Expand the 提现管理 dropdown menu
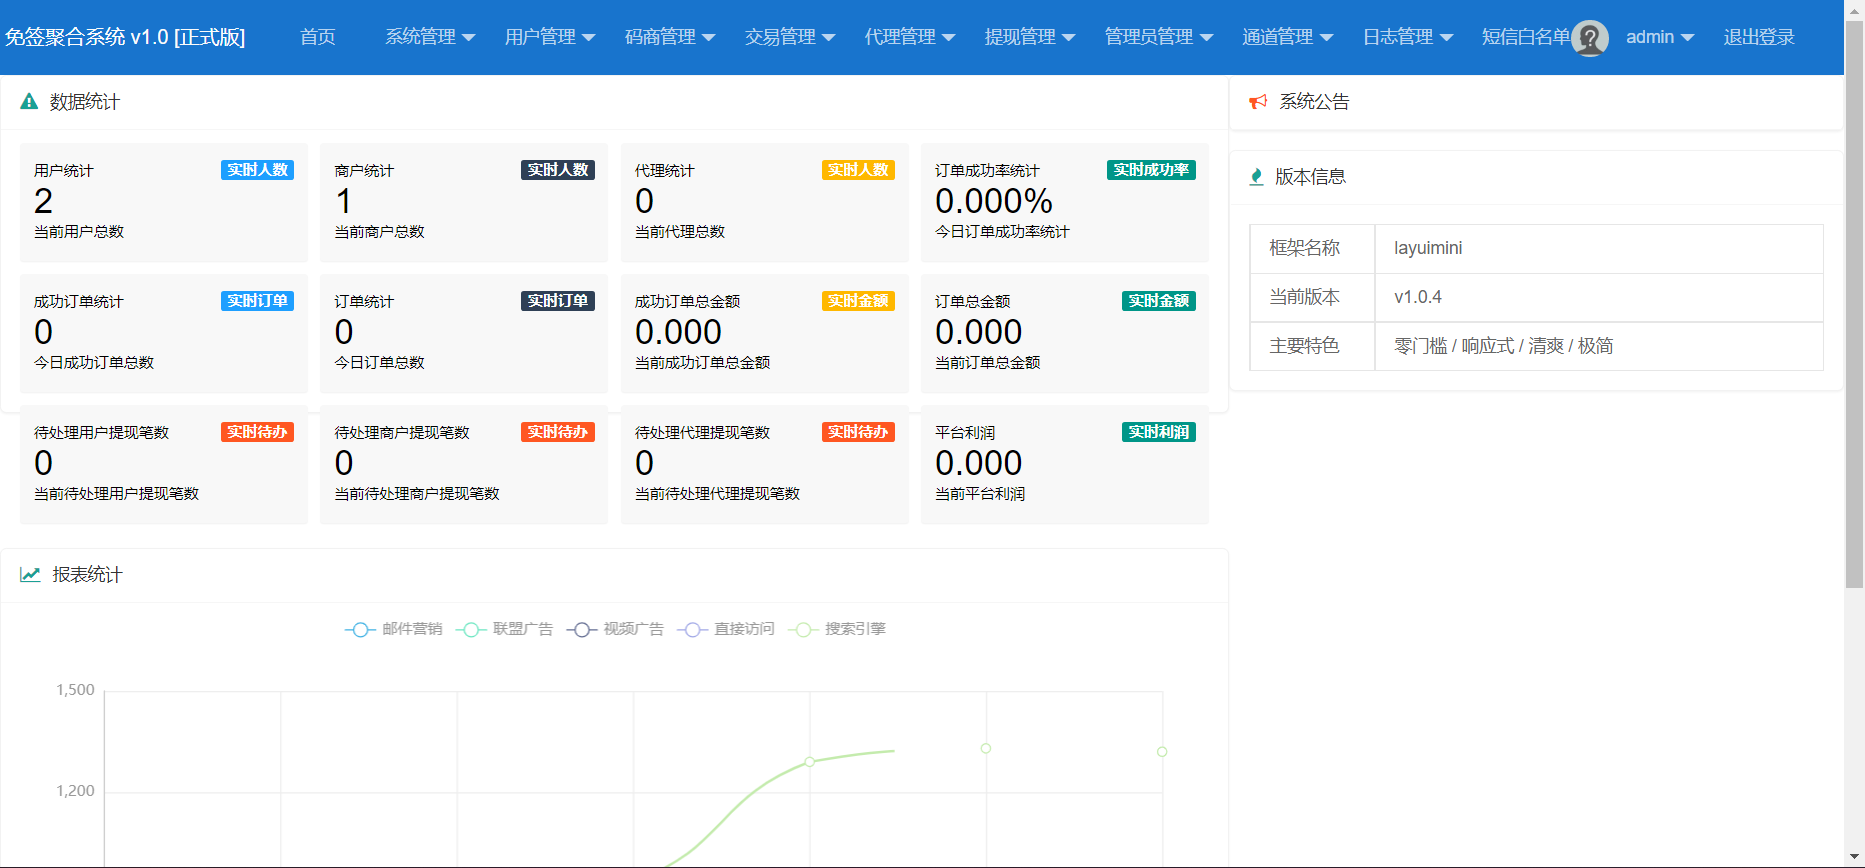1865x868 pixels. tap(1030, 37)
